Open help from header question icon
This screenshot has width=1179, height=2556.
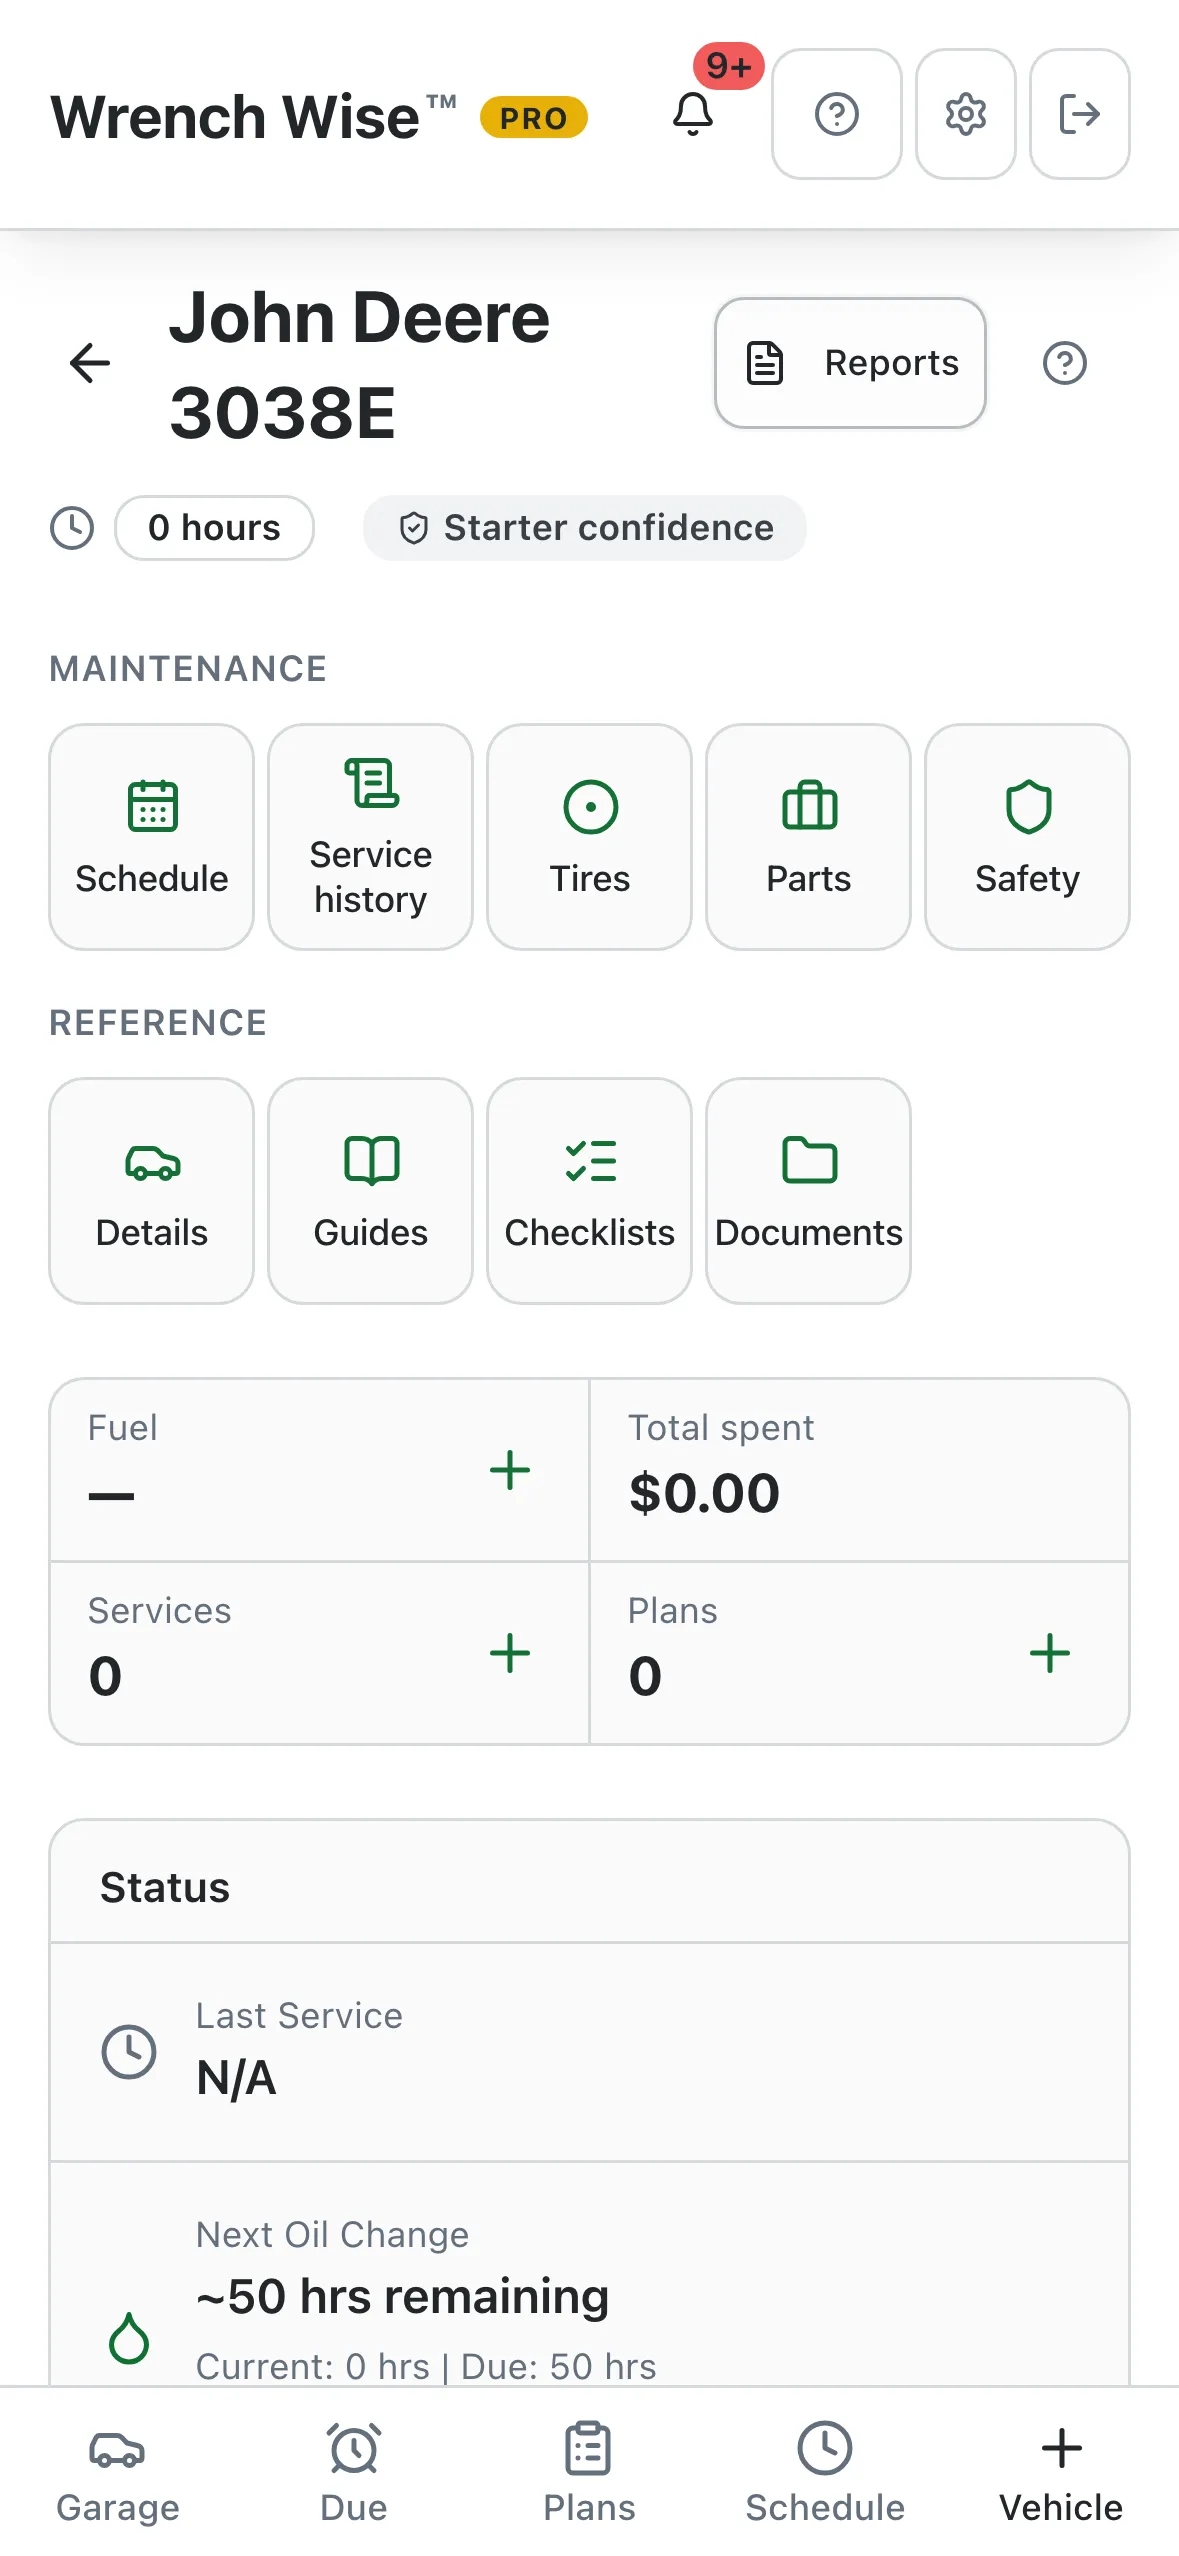[x=837, y=114]
